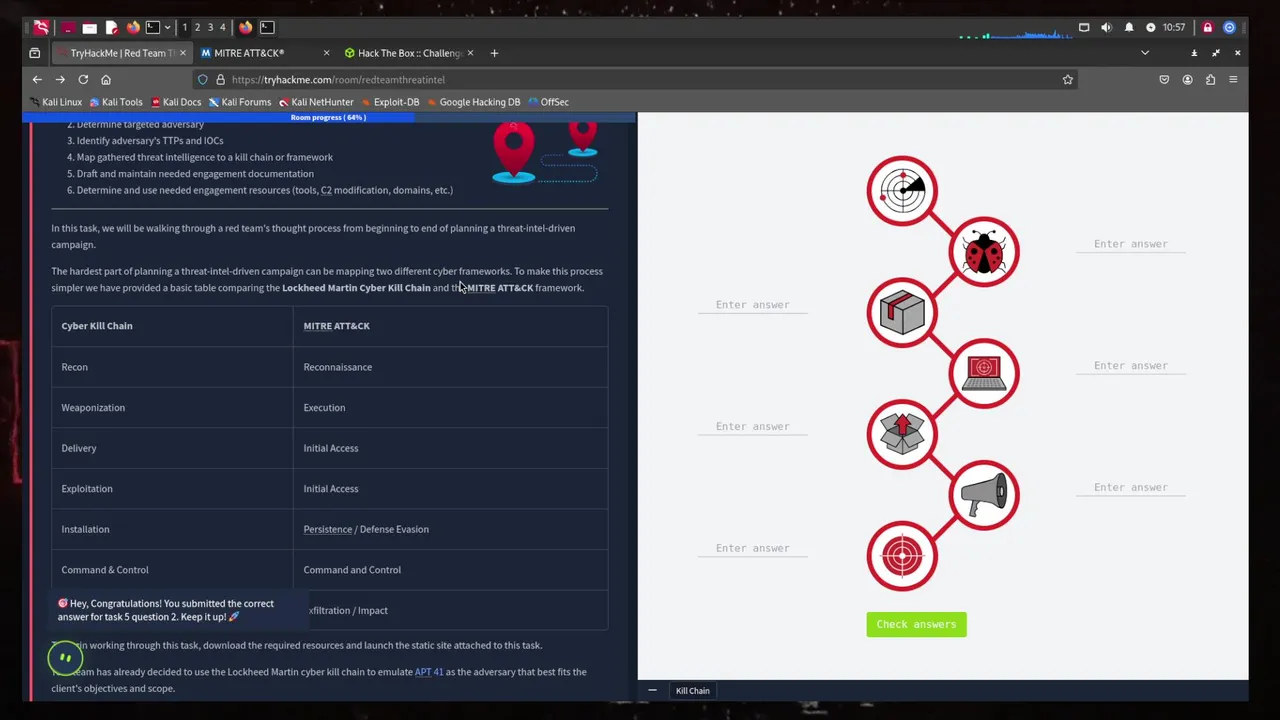1280x720 pixels.
Task: Open the Kali applications menu icon
Action: click(x=41, y=27)
